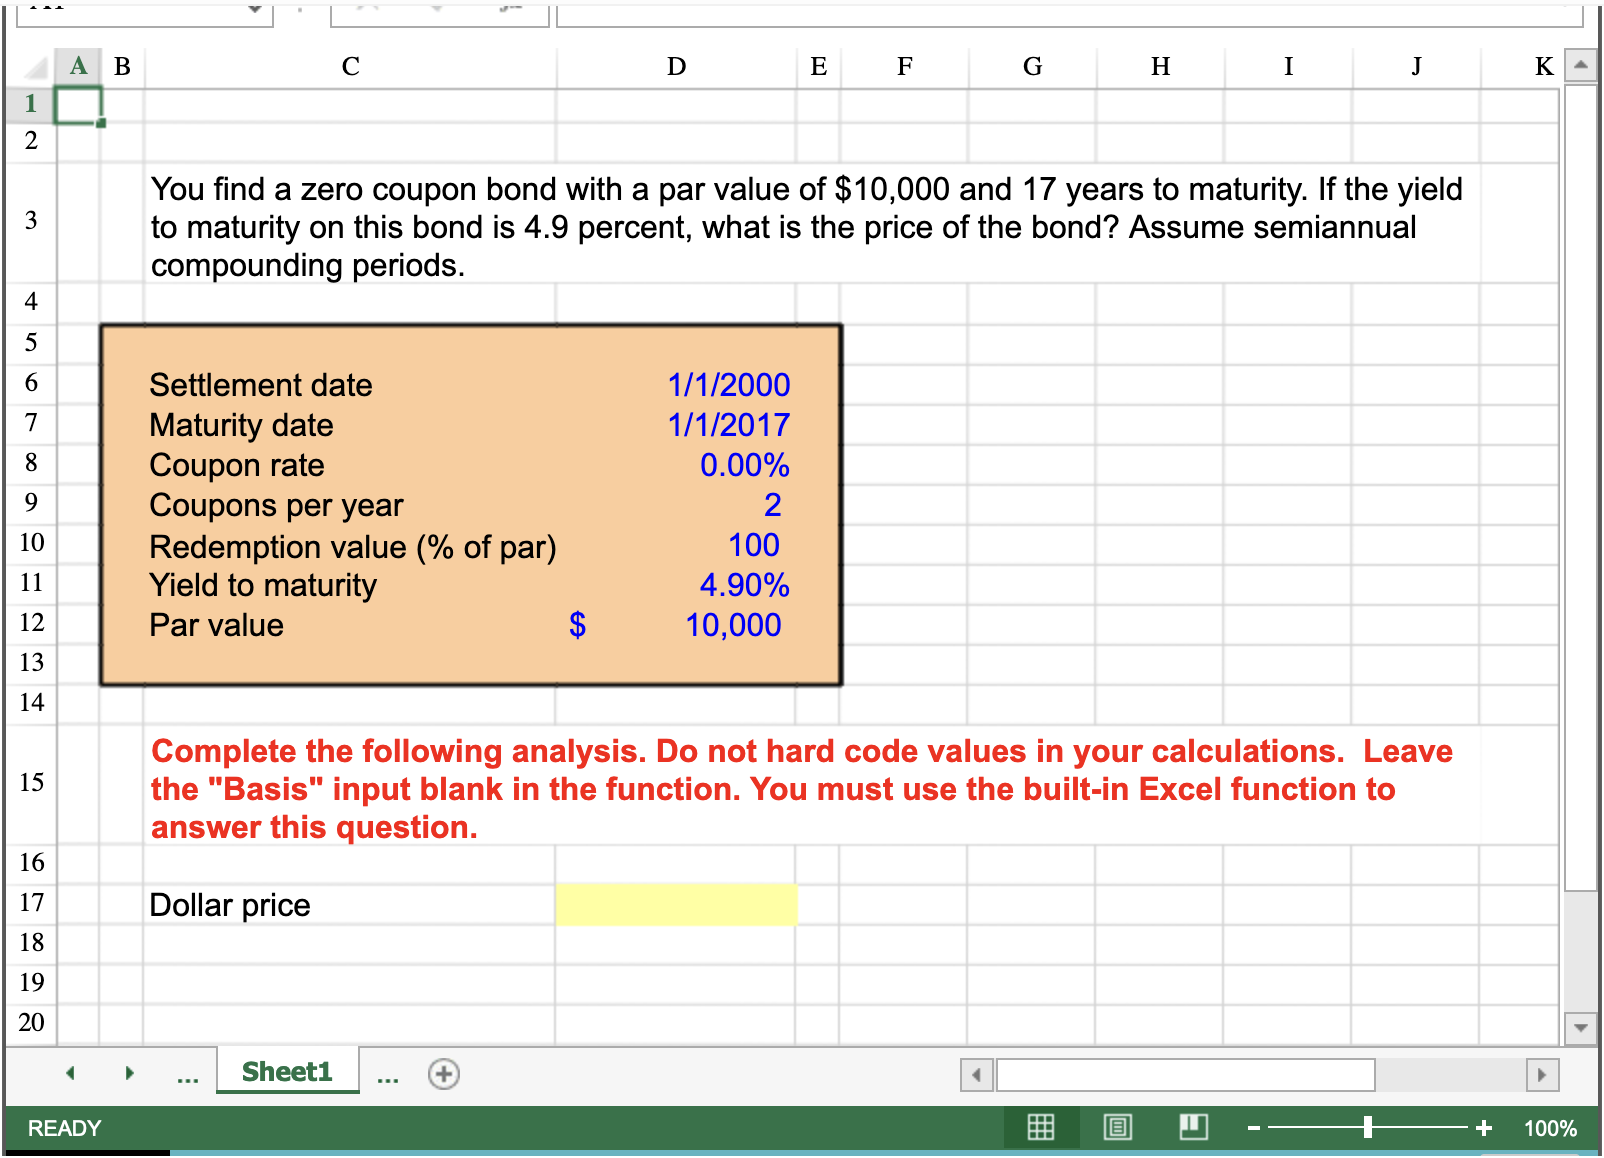Screen dimensions: 1604x1158
Task: Click the Select All corner triangle
Action: [x=35, y=67]
